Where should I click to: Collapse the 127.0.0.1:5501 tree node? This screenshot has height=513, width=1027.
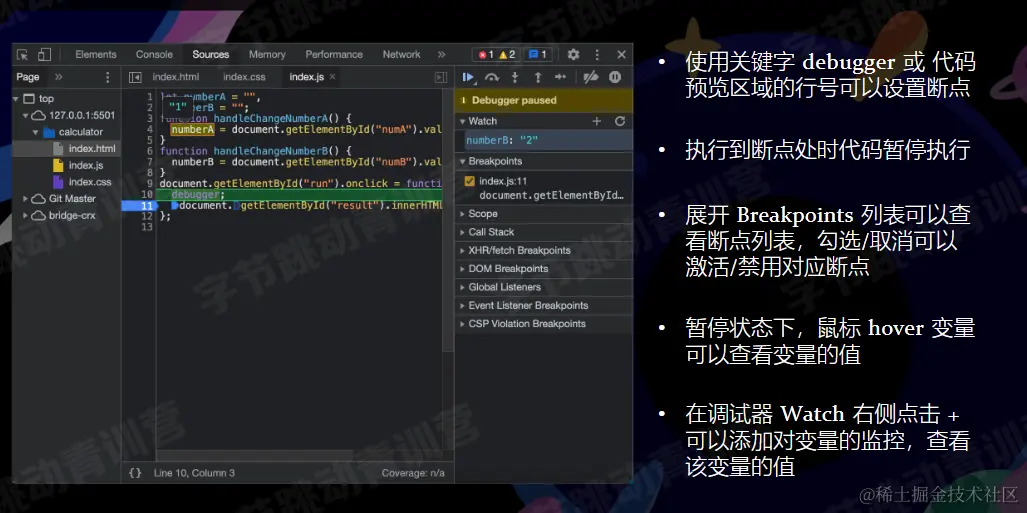pyautogui.click(x=26, y=116)
